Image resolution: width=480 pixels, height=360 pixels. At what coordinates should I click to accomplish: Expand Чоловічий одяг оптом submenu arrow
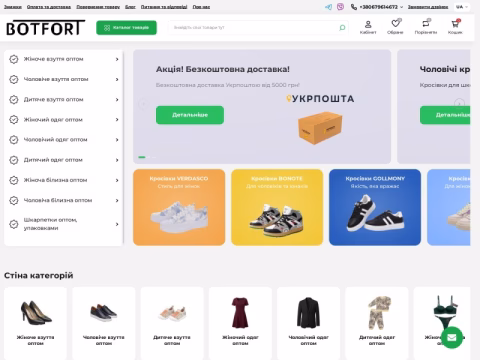pos(117,140)
